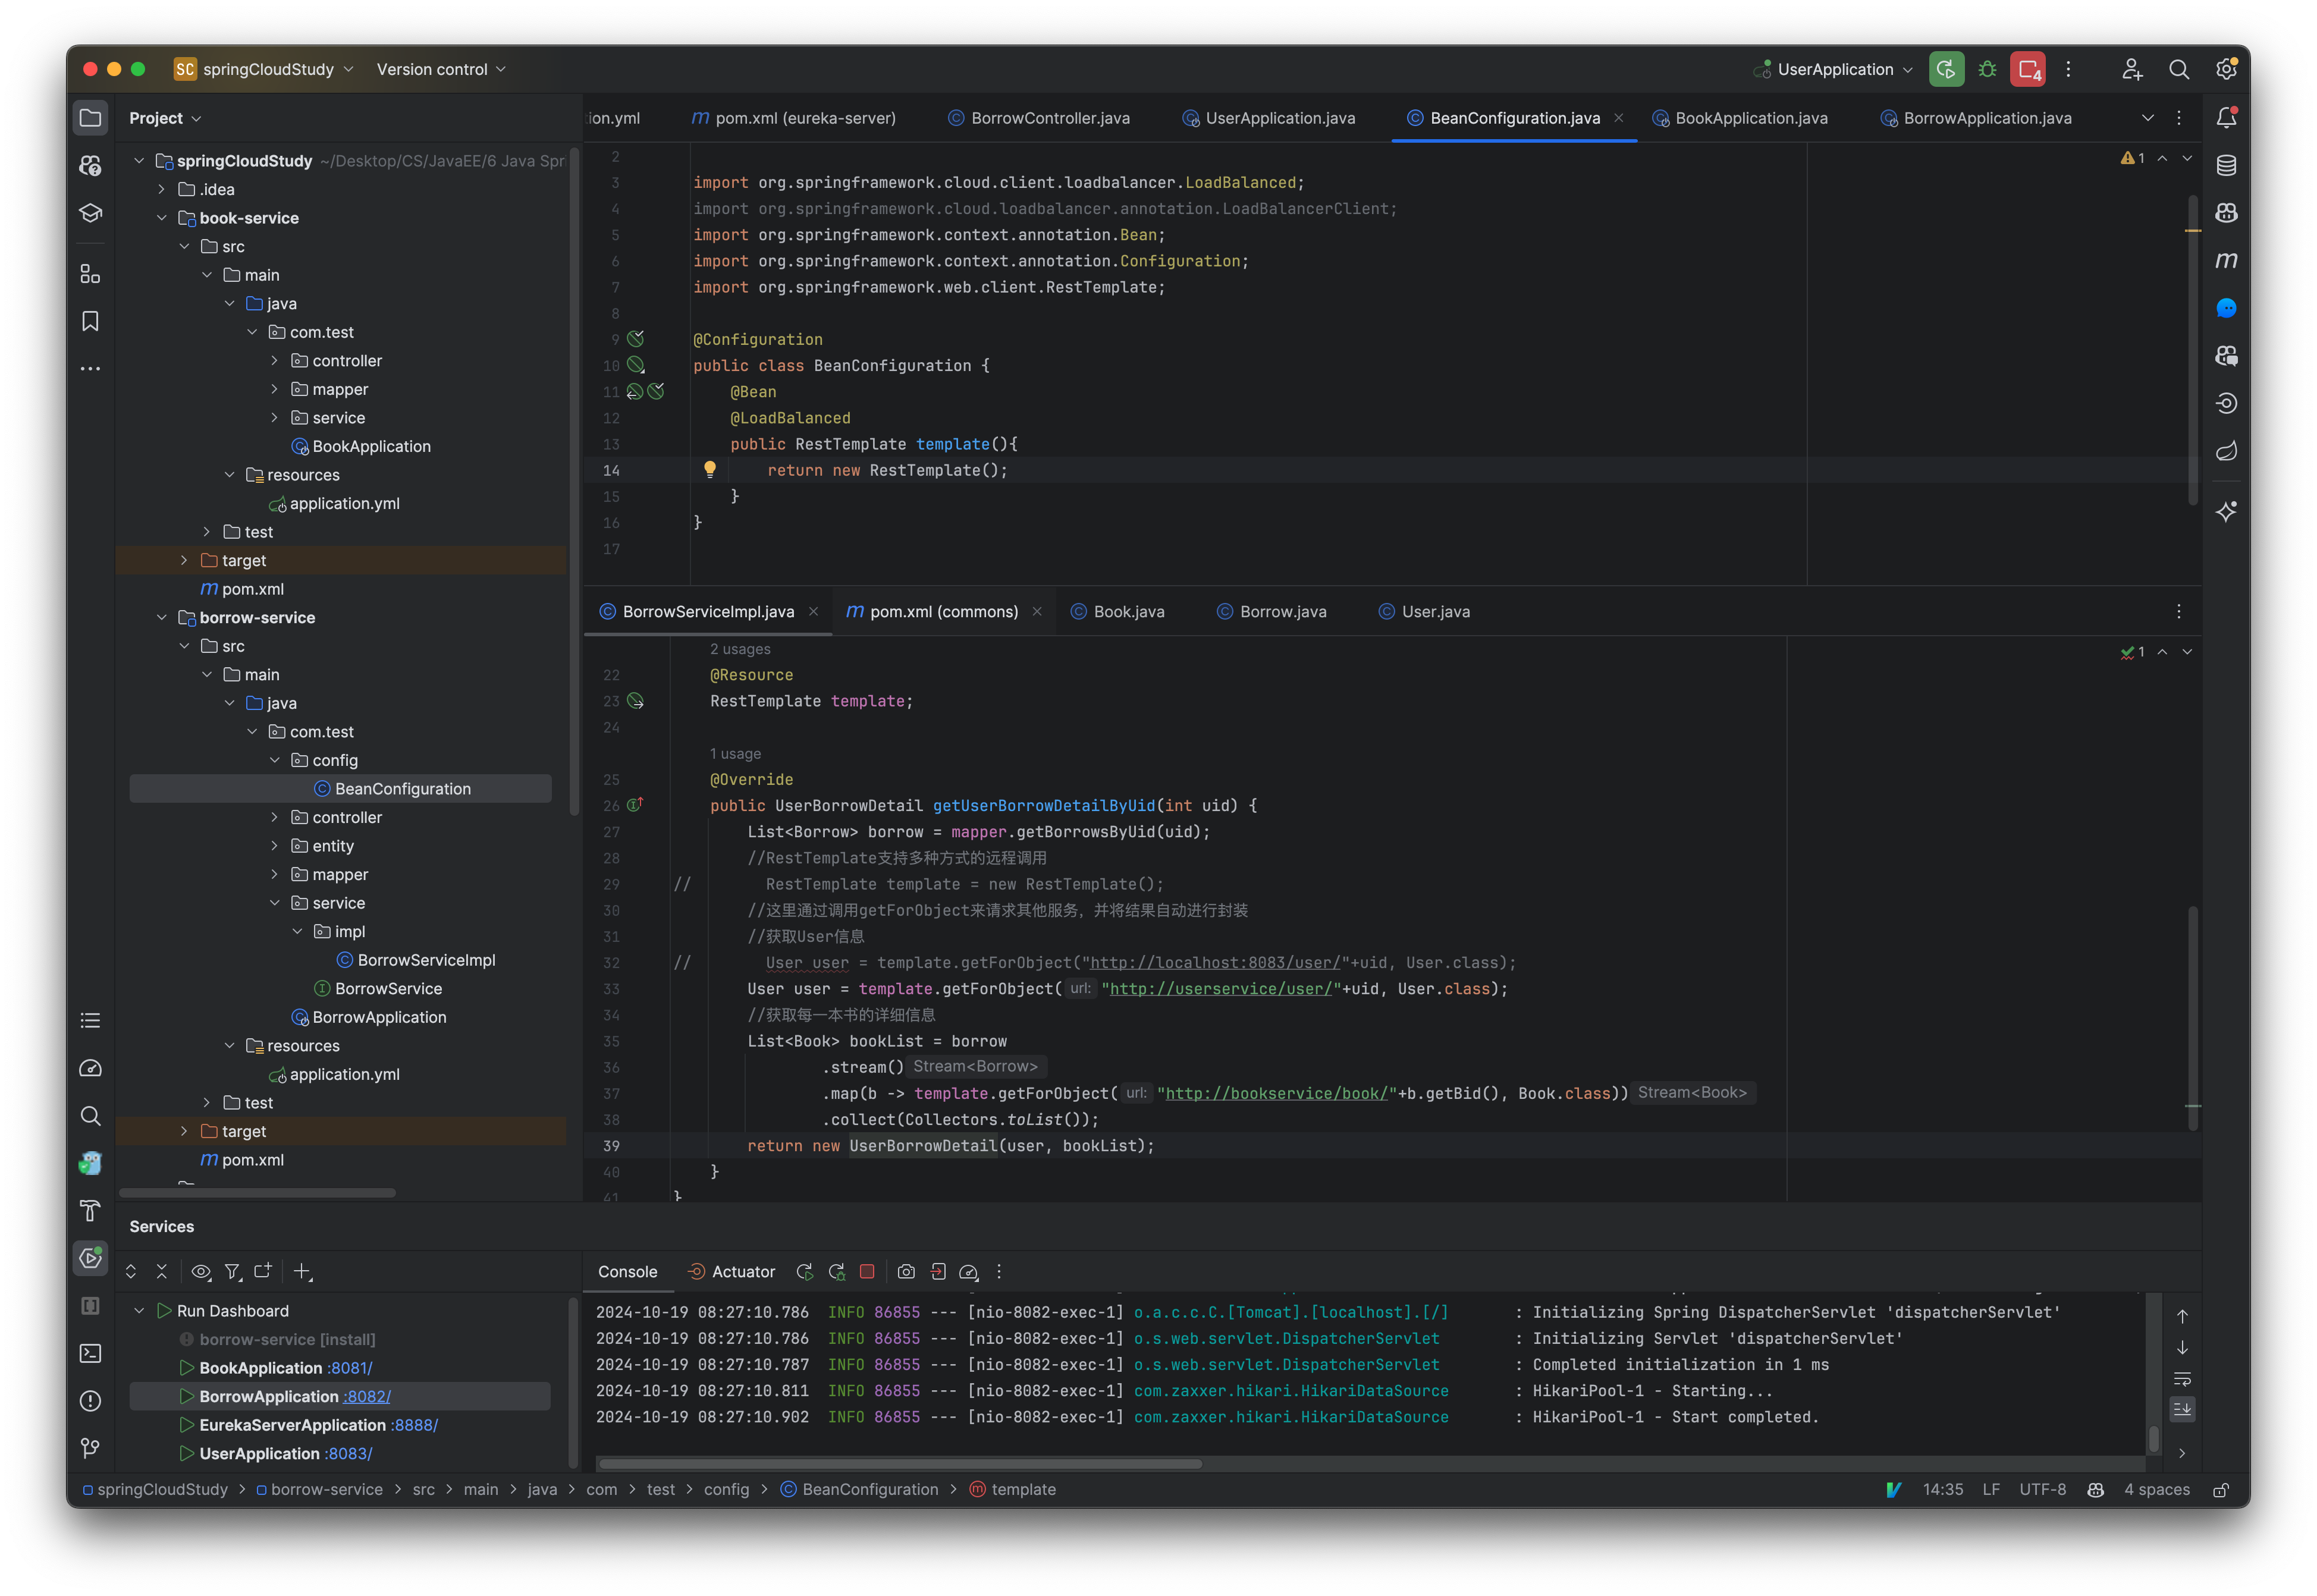The height and width of the screenshot is (1596, 2317).
Task: Expand the target folder under book-service
Action: click(184, 560)
